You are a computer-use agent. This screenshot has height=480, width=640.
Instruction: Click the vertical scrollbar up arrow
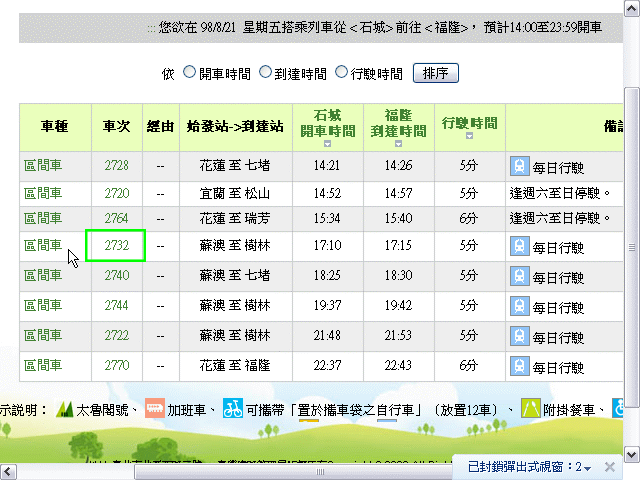pos(631,9)
